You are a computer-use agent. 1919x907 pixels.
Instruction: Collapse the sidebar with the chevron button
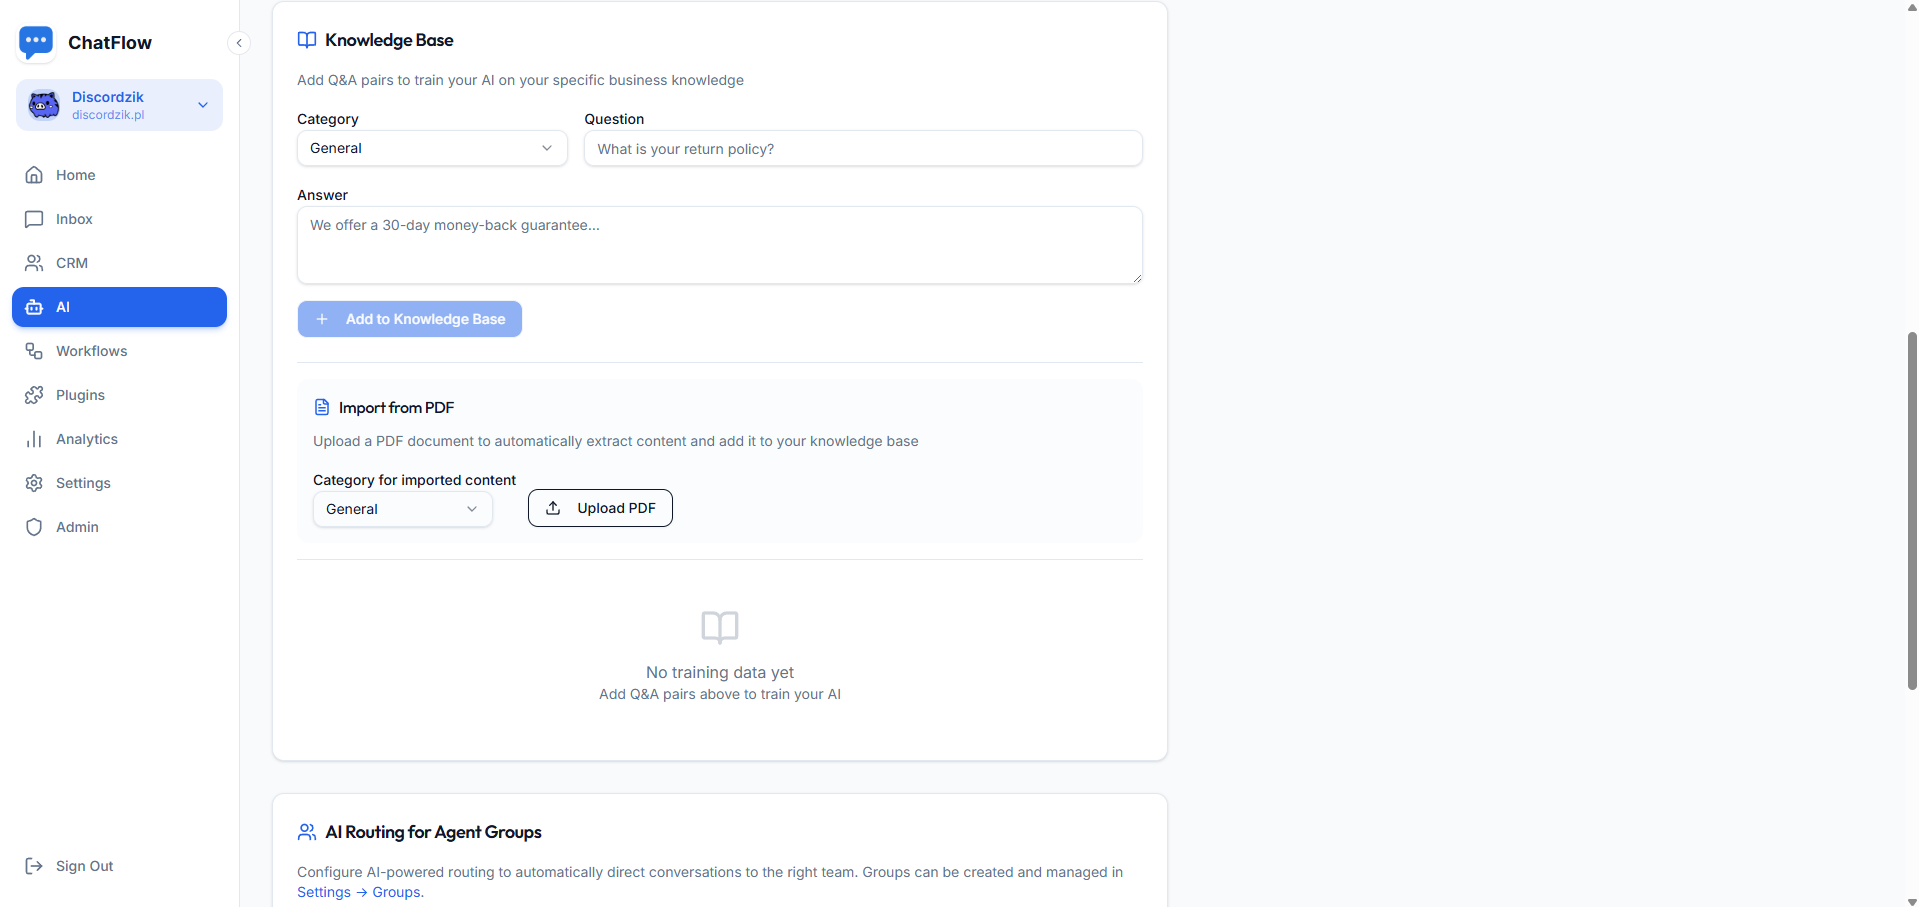pos(239,43)
